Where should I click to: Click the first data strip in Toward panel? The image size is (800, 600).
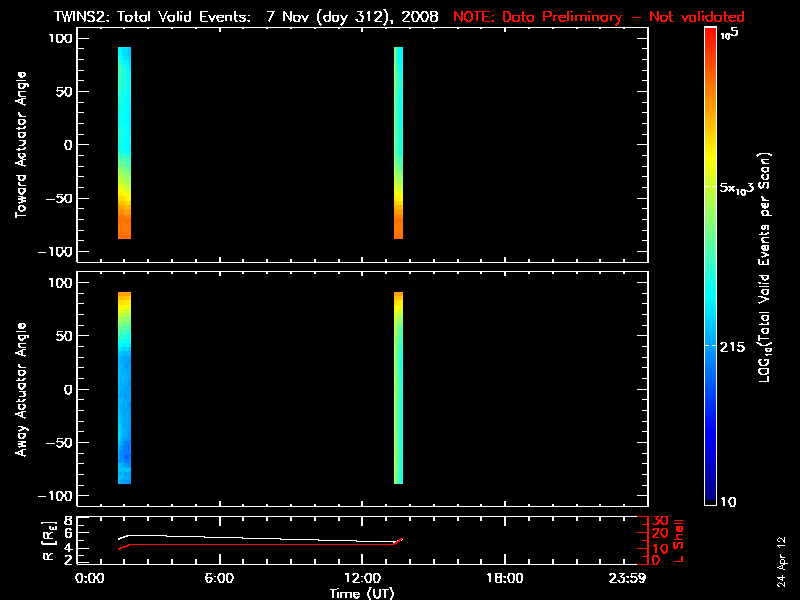(125, 143)
